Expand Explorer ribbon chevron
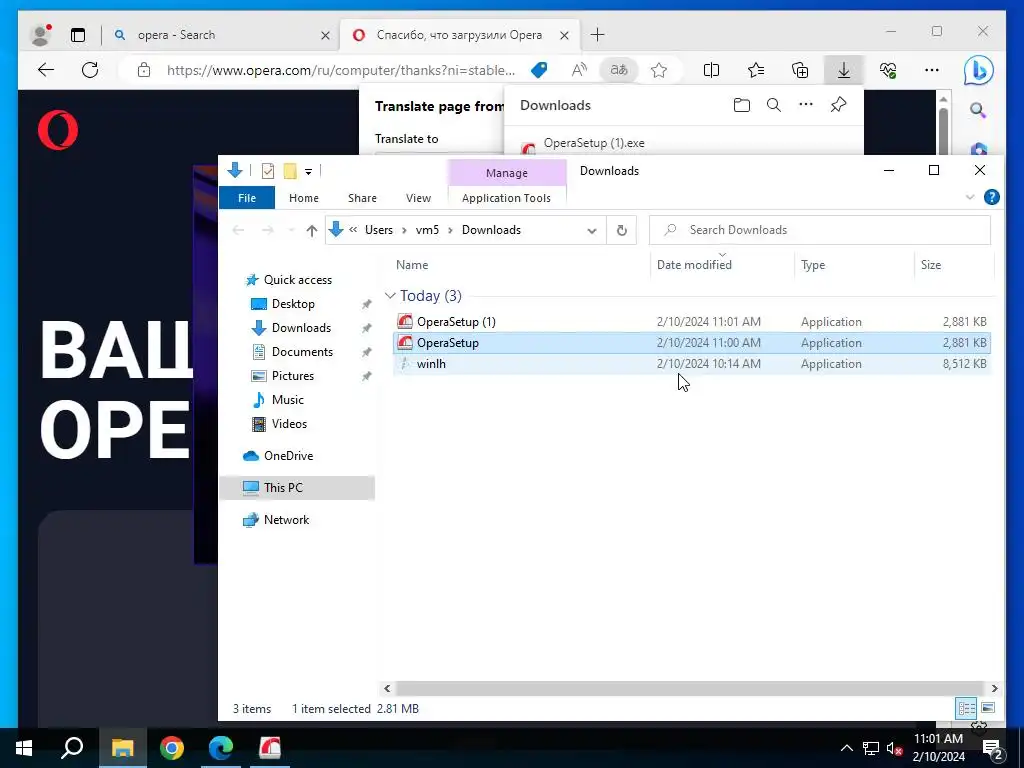This screenshot has width=1024, height=768. click(970, 197)
